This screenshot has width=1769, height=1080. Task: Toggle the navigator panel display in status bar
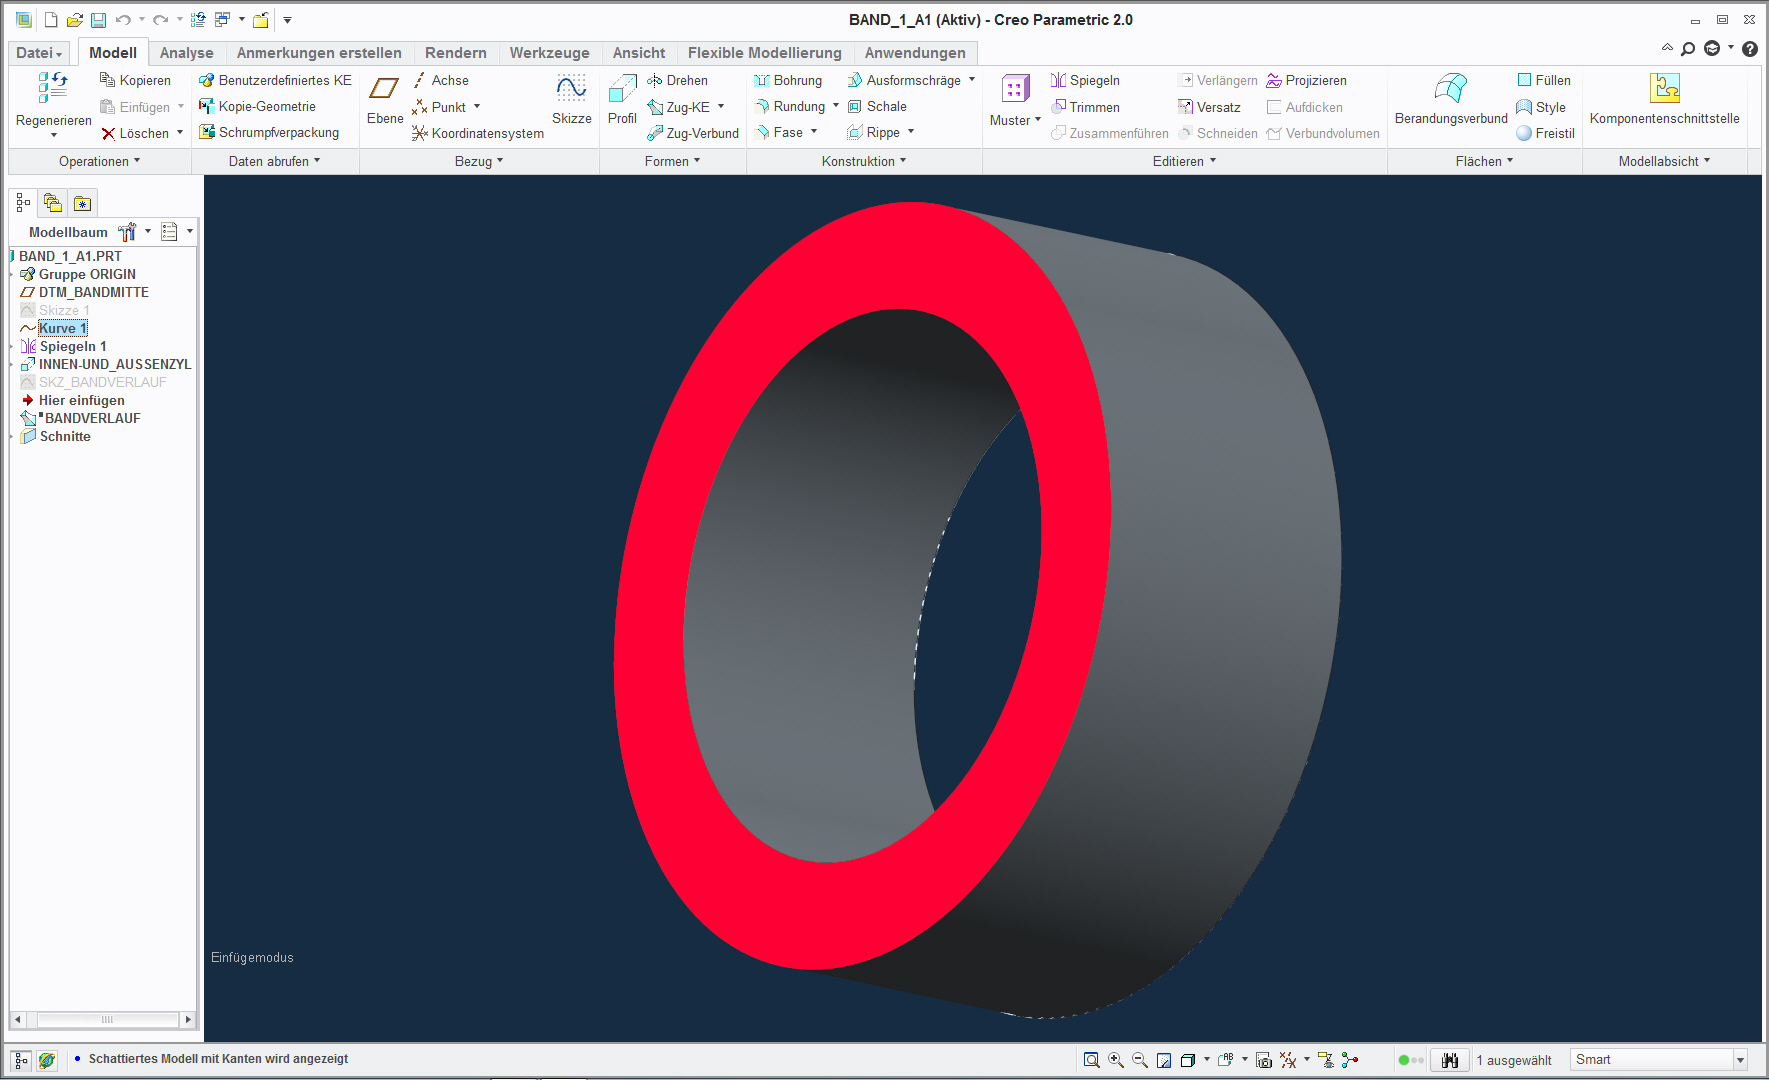tap(21, 1060)
